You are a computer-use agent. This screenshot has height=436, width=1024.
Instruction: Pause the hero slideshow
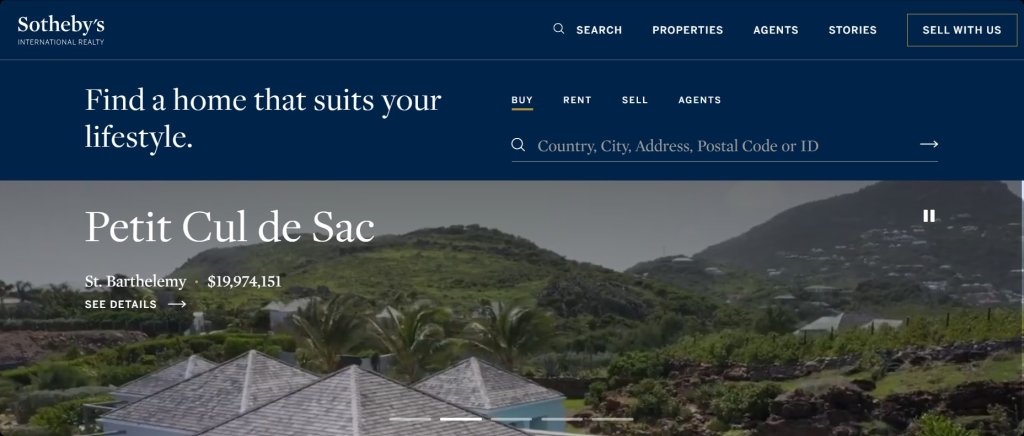tap(929, 216)
